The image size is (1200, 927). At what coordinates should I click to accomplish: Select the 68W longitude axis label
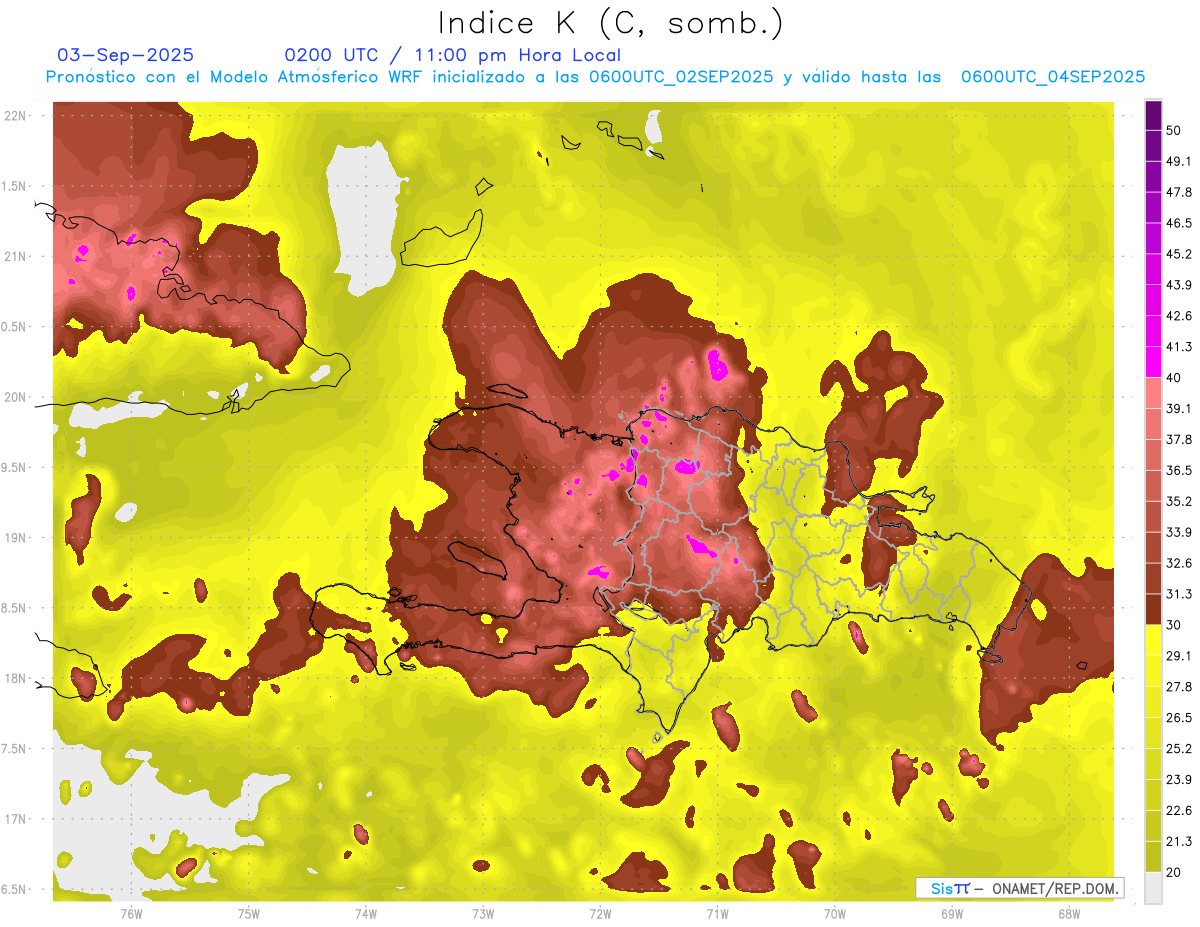tap(1068, 913)
